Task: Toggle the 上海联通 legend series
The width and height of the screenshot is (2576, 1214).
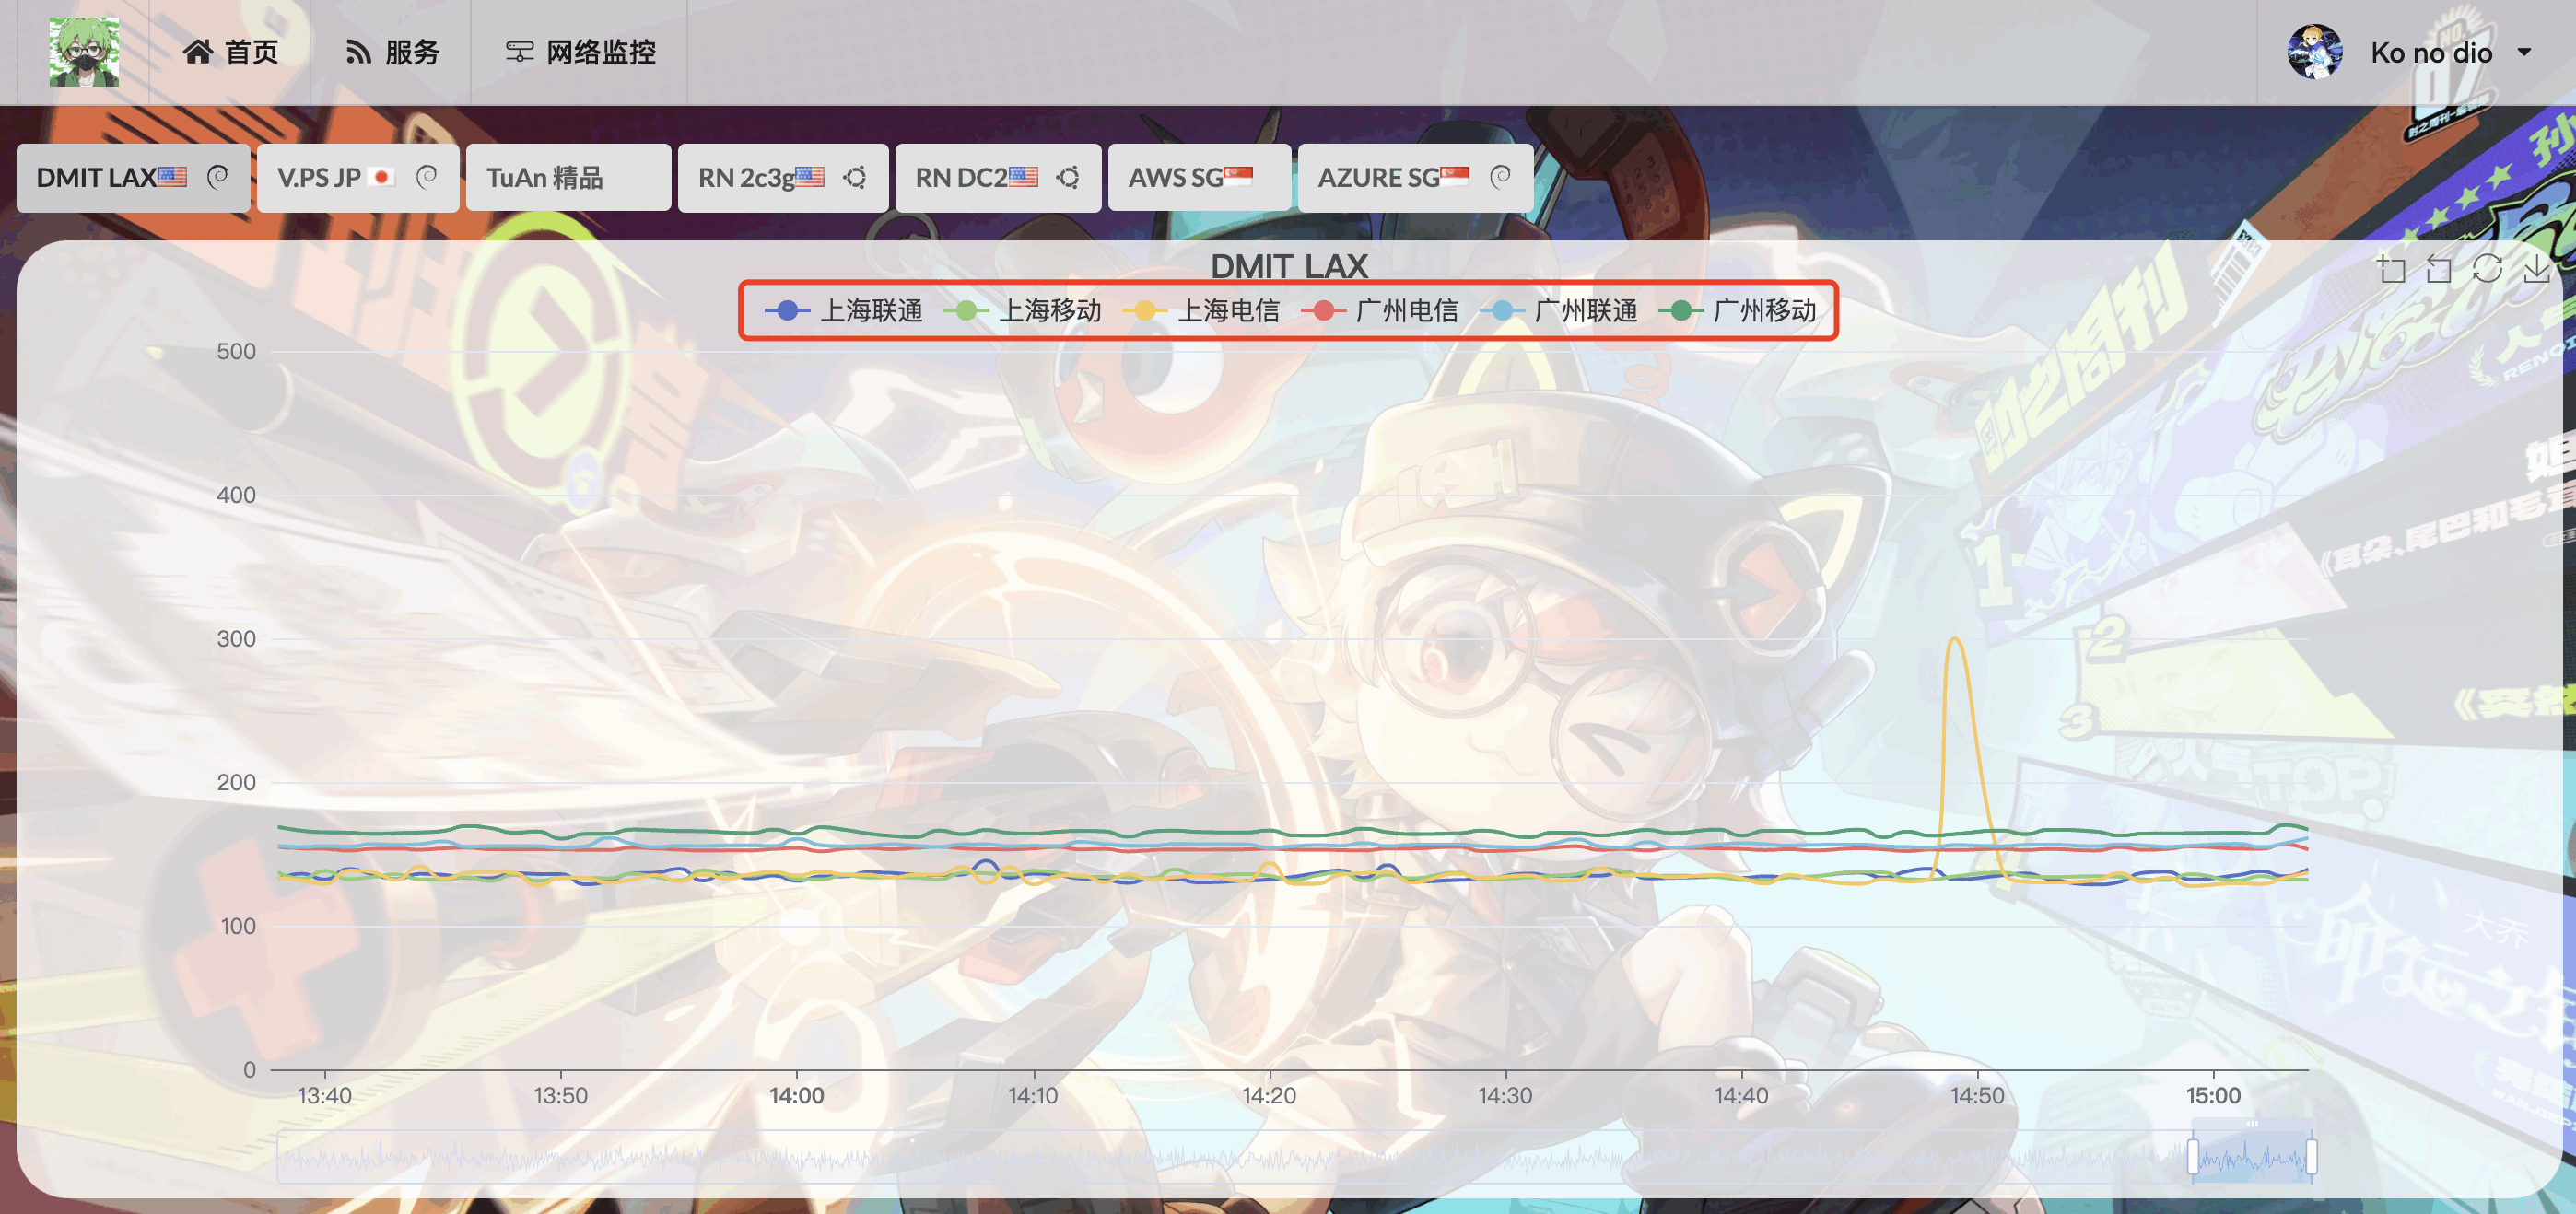Action: [x=844, y=311]
